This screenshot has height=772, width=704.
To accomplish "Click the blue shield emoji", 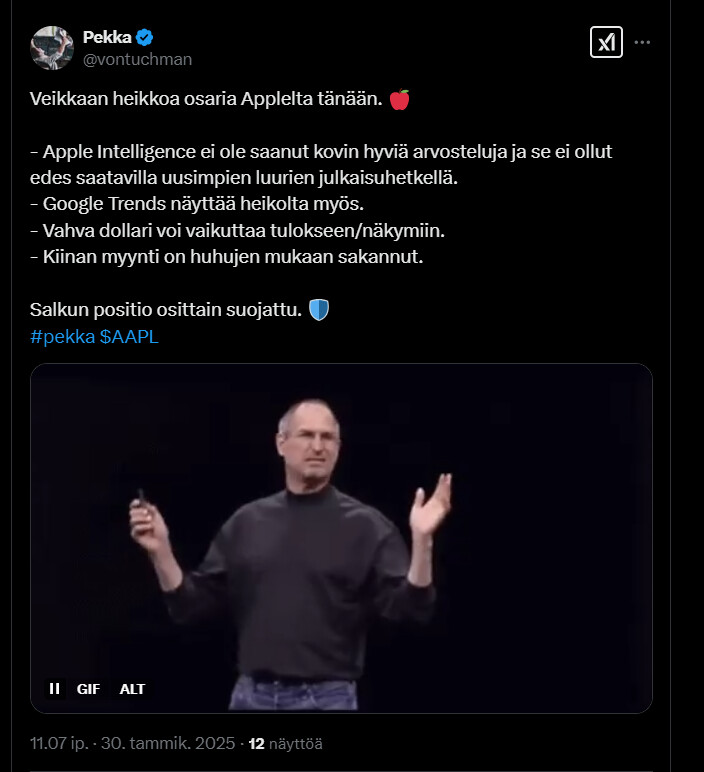I will (x=319, y=310).
